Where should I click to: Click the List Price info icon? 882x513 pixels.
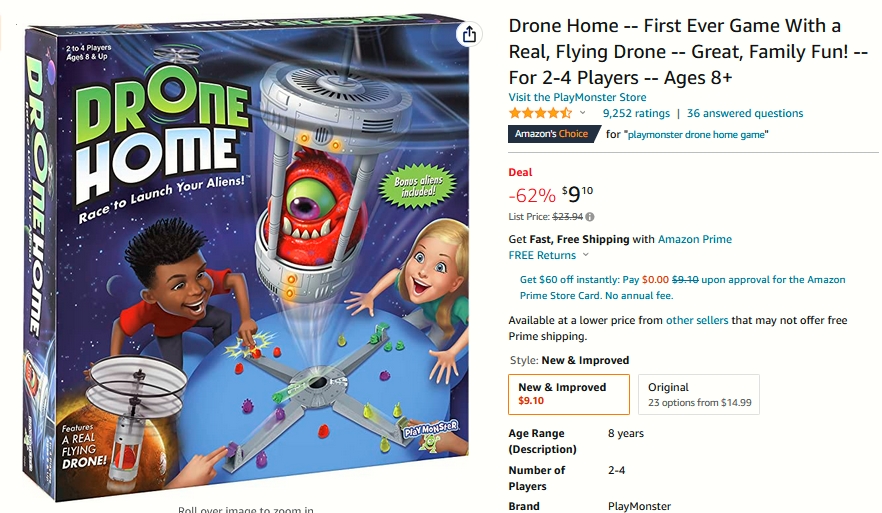click(x=590, y=217)
